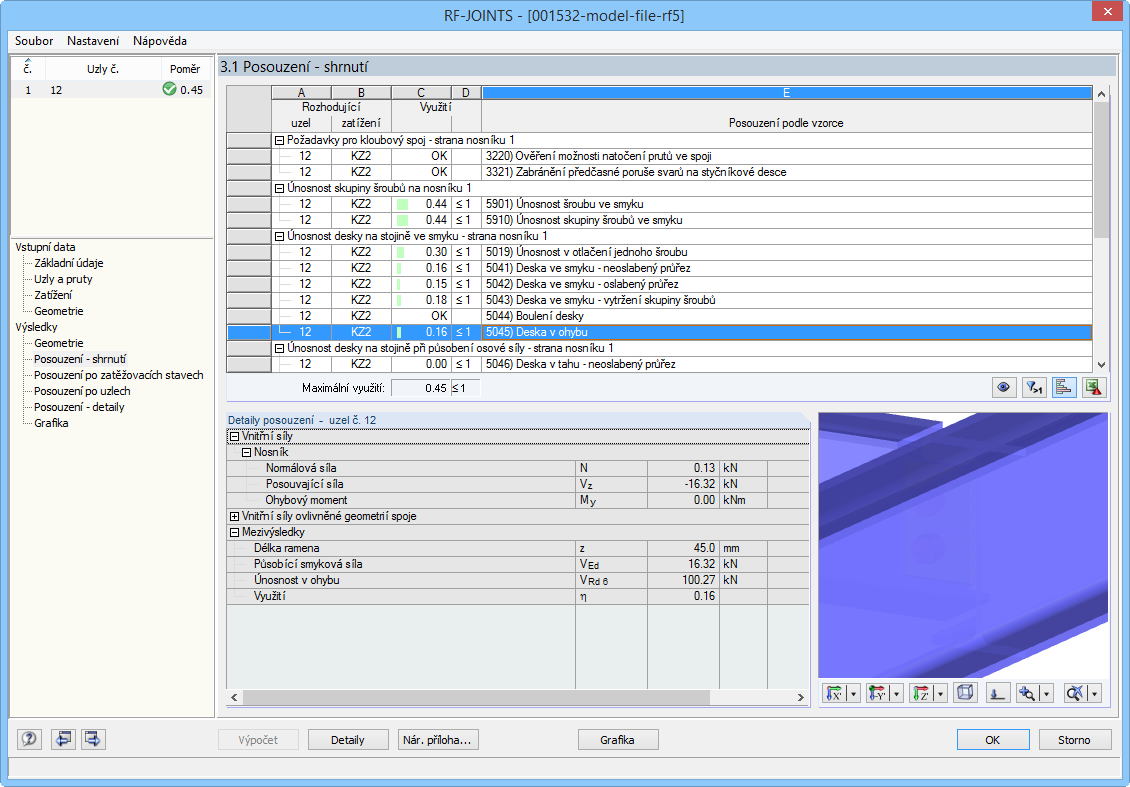1130x787 pixels.
Task: Select 'Grafika' in navigator tree
Action: [51, 423]
